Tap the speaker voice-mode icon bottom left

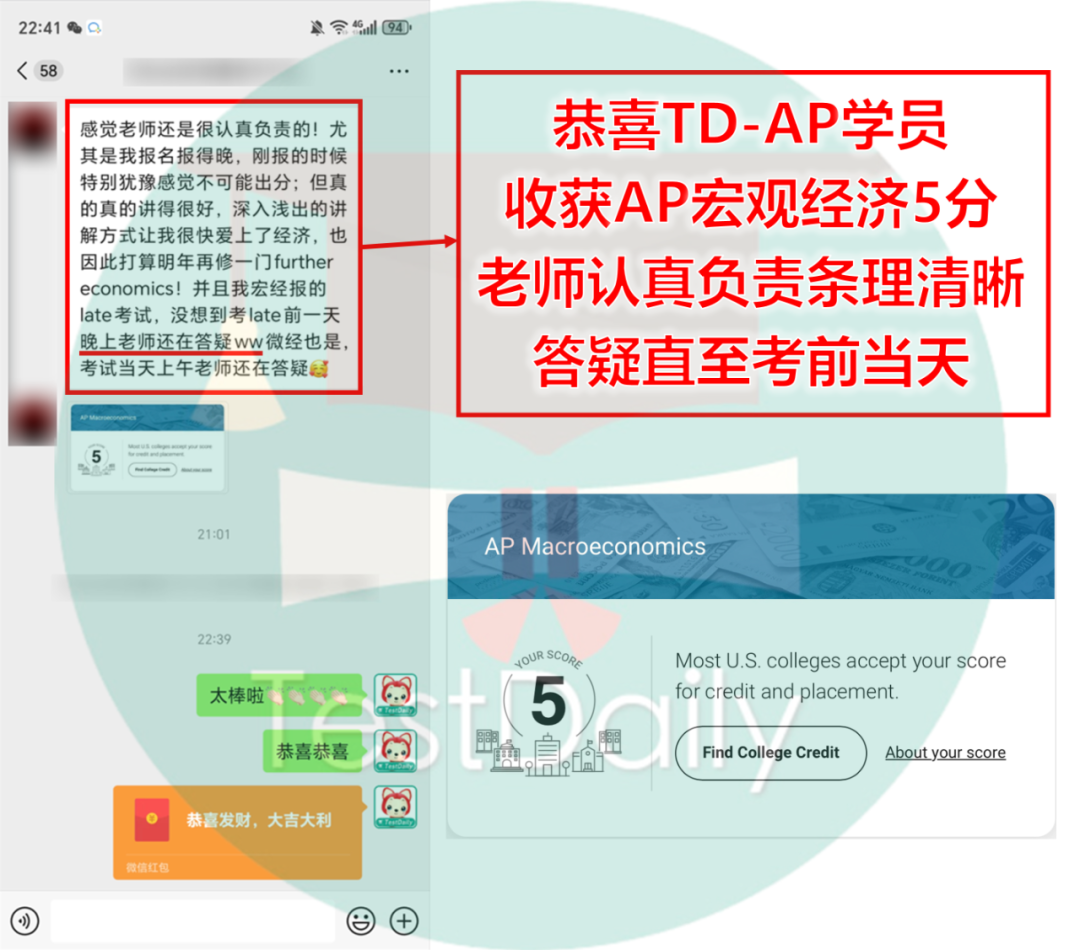(22, 921)
